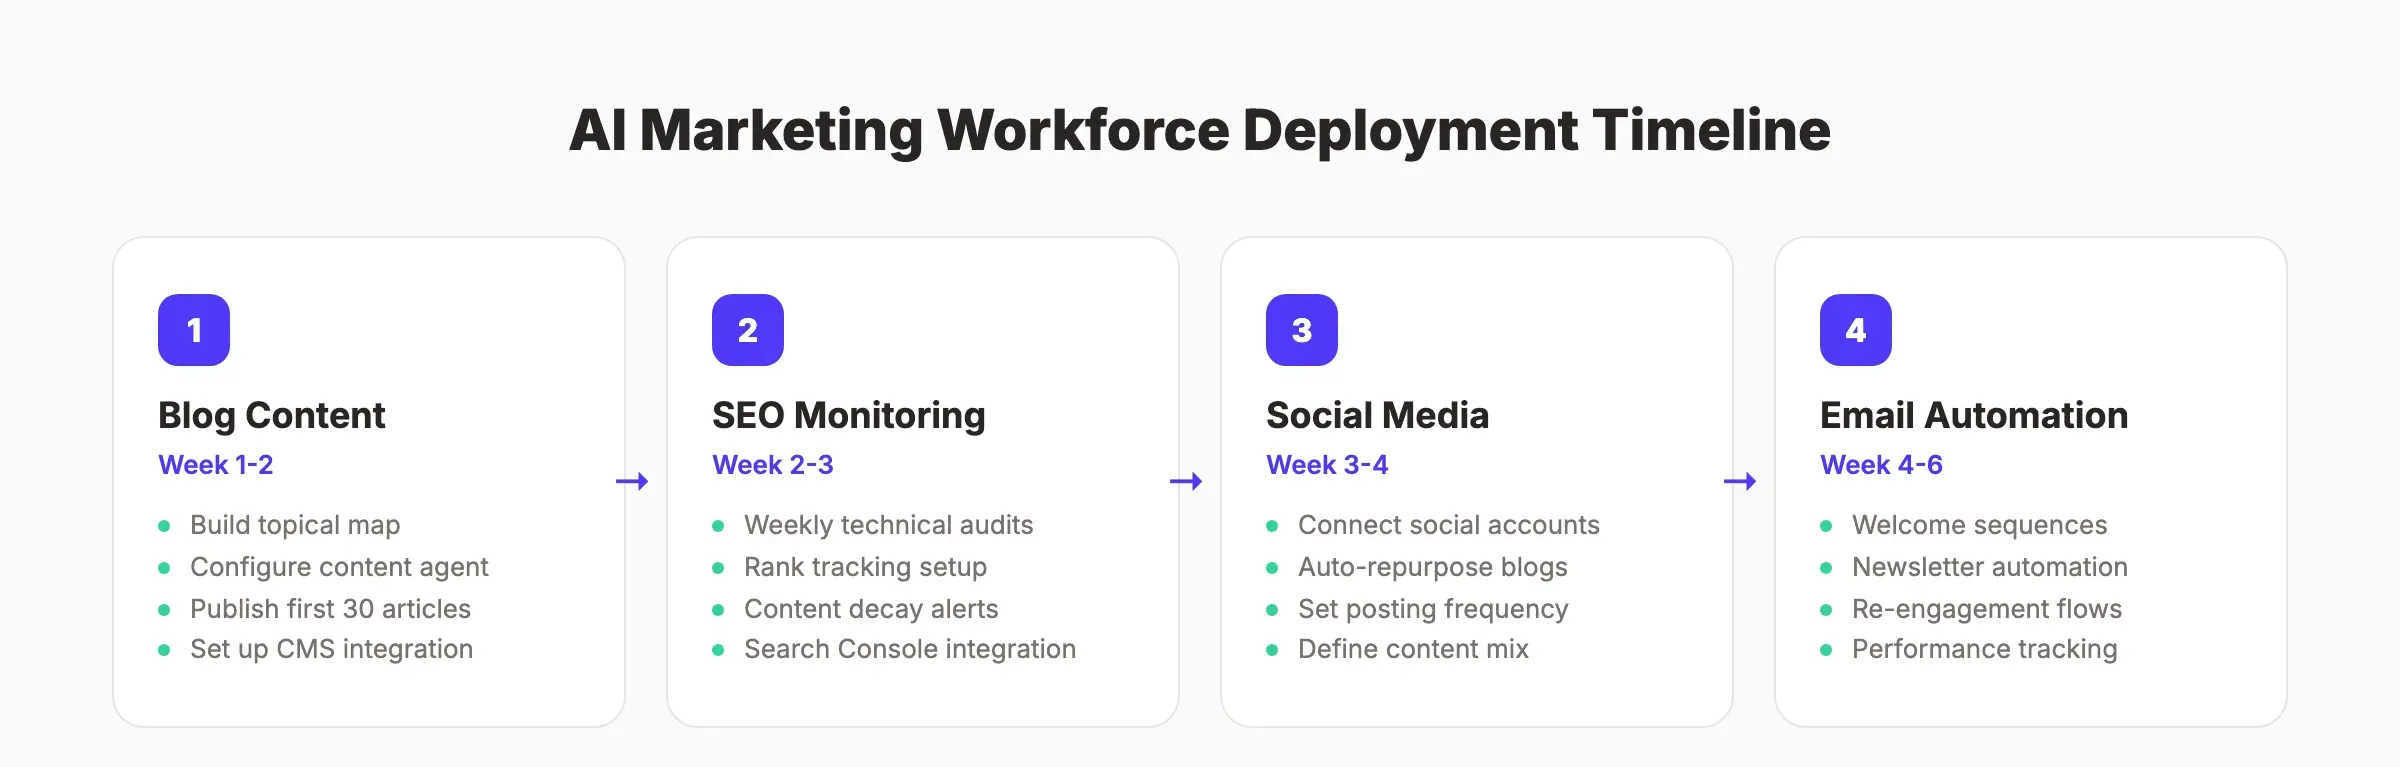The height and width of the screenshot is (767, 2400).
Task: Click the 'Week 2-3' label
Action: click(773, 465)
